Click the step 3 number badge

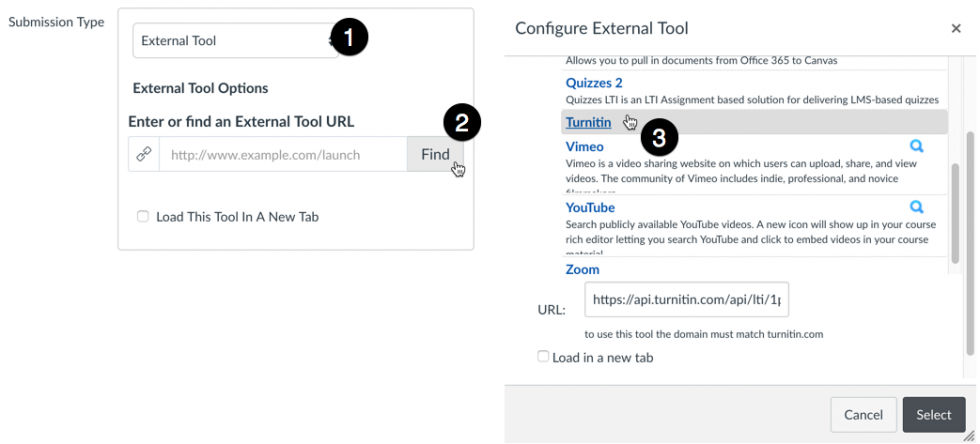click(658, 135)
